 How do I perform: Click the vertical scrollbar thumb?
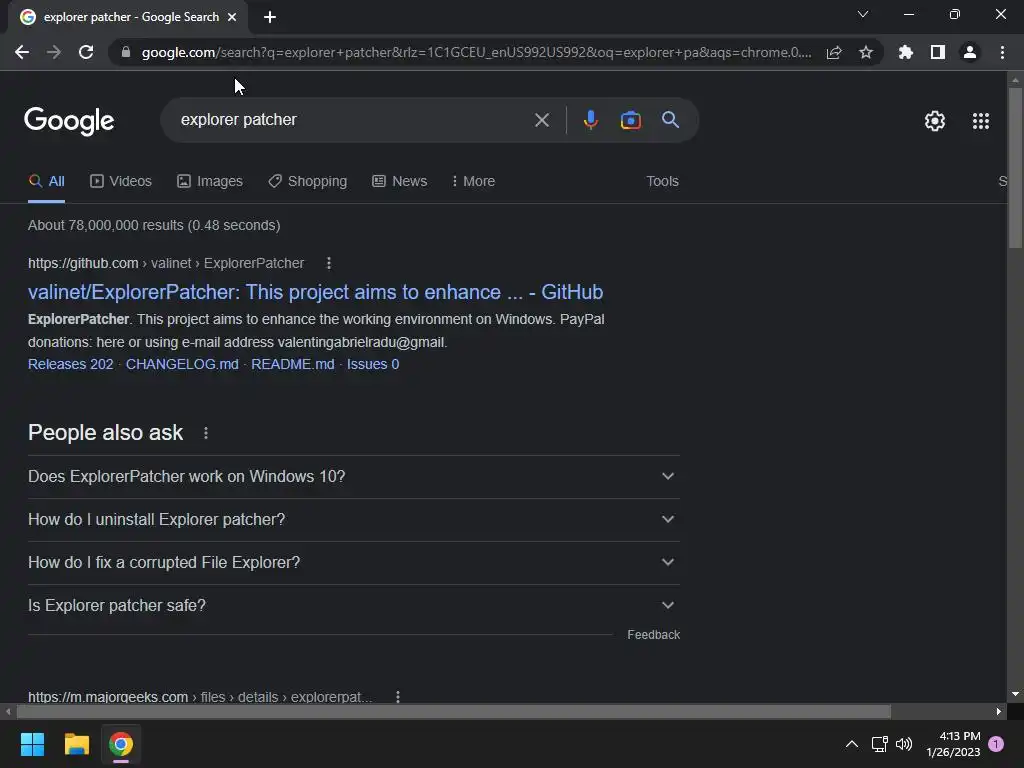point(1014,168)
